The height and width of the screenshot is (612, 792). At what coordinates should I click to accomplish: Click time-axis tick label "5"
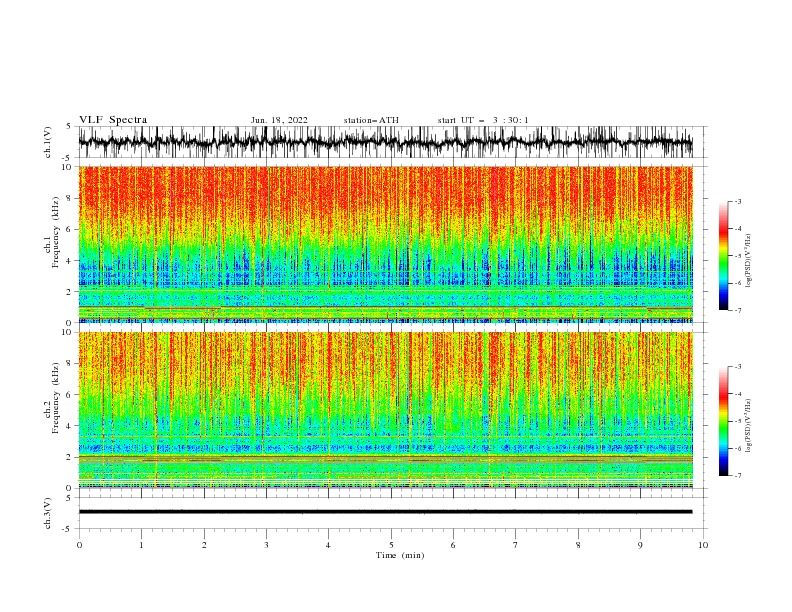[391, 545]
